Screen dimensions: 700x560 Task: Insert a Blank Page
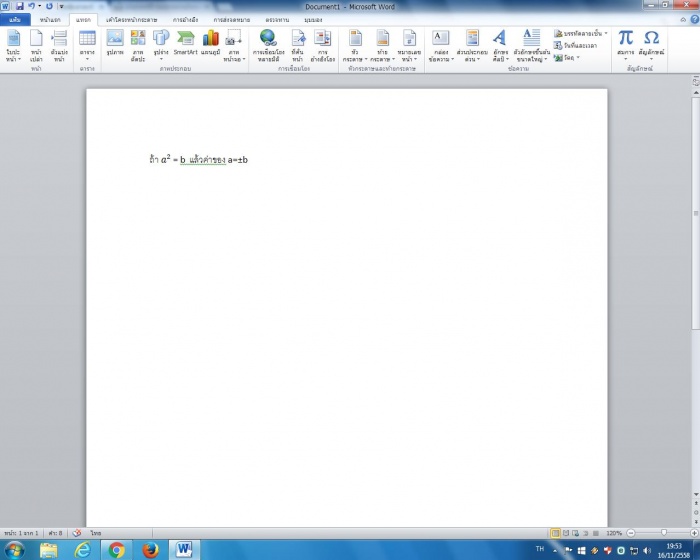coord(36,43)
